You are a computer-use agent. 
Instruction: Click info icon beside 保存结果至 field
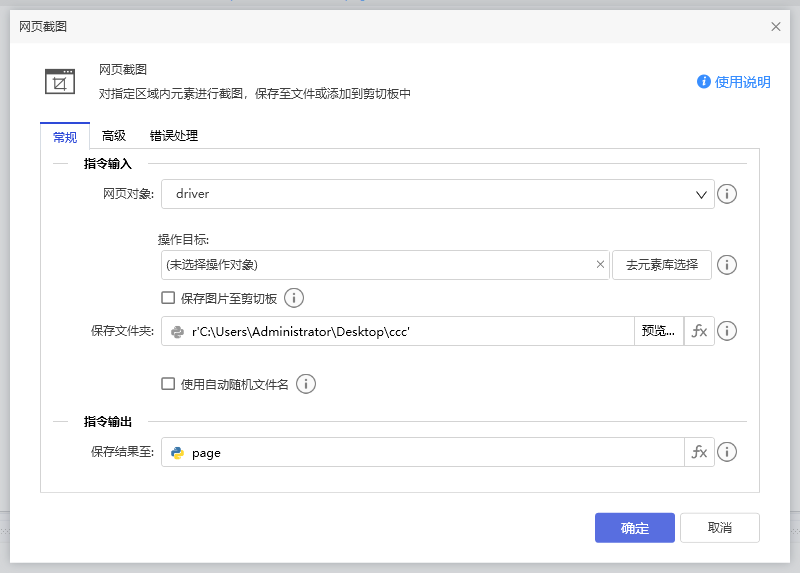tap(728, 452)
